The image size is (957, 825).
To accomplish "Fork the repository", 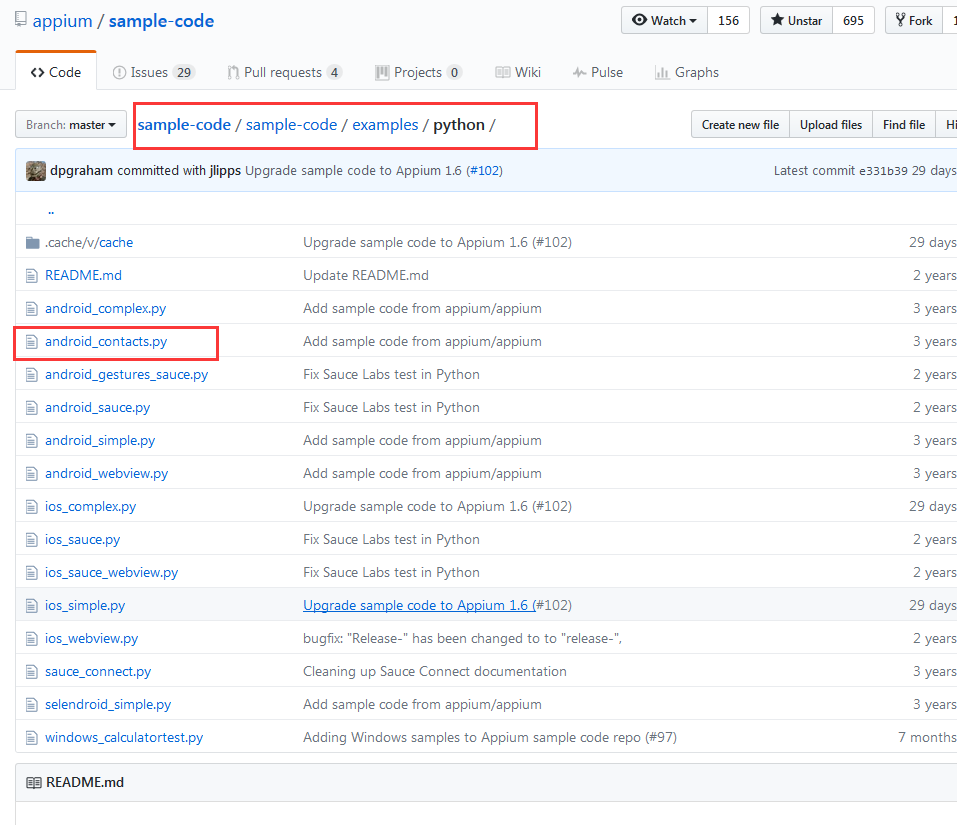I will [x=914, y=20].
